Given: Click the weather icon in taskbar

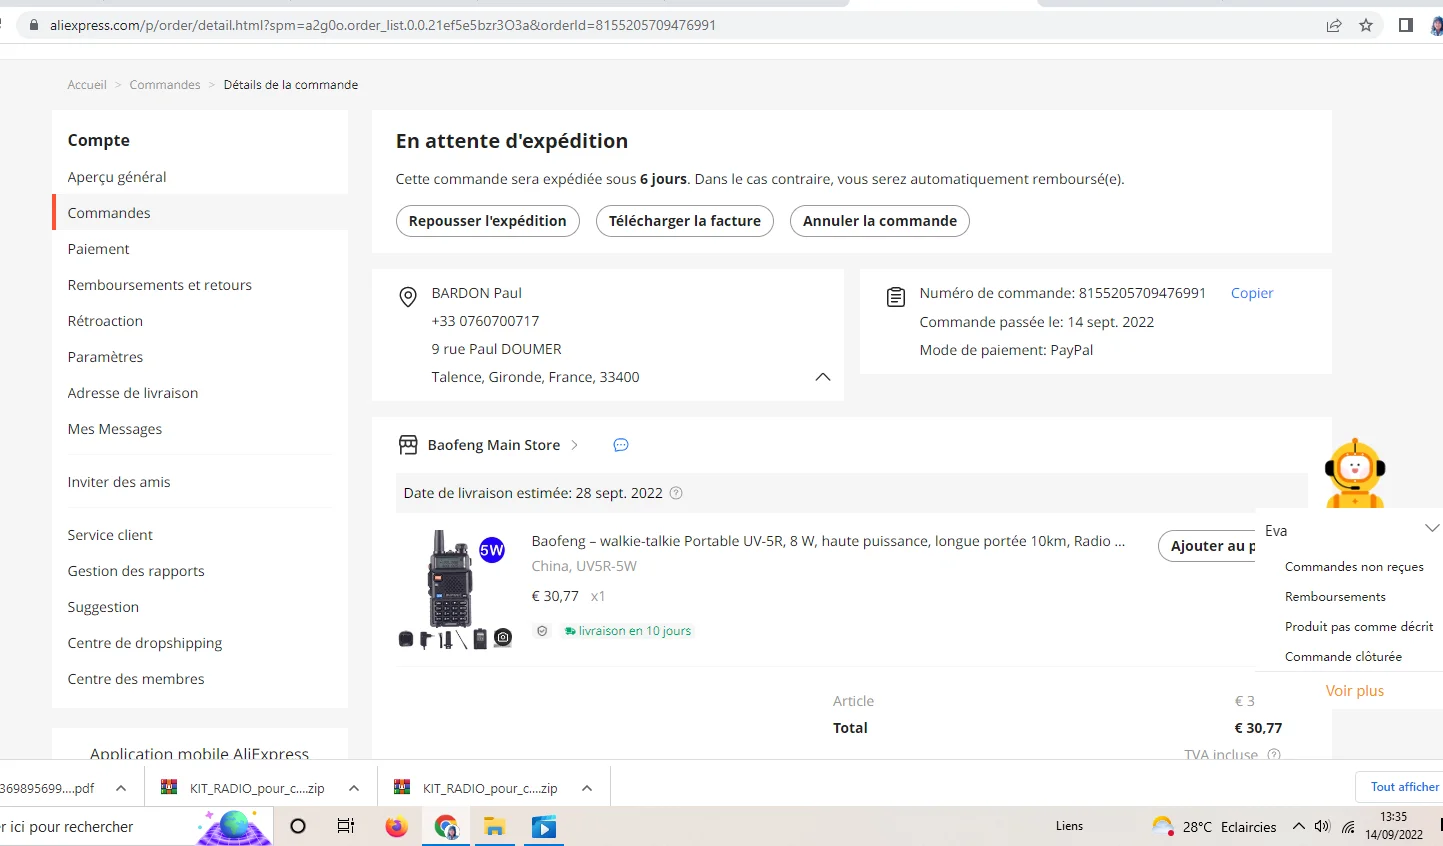Looking at the screenshot, I should tap(1163, 826).
